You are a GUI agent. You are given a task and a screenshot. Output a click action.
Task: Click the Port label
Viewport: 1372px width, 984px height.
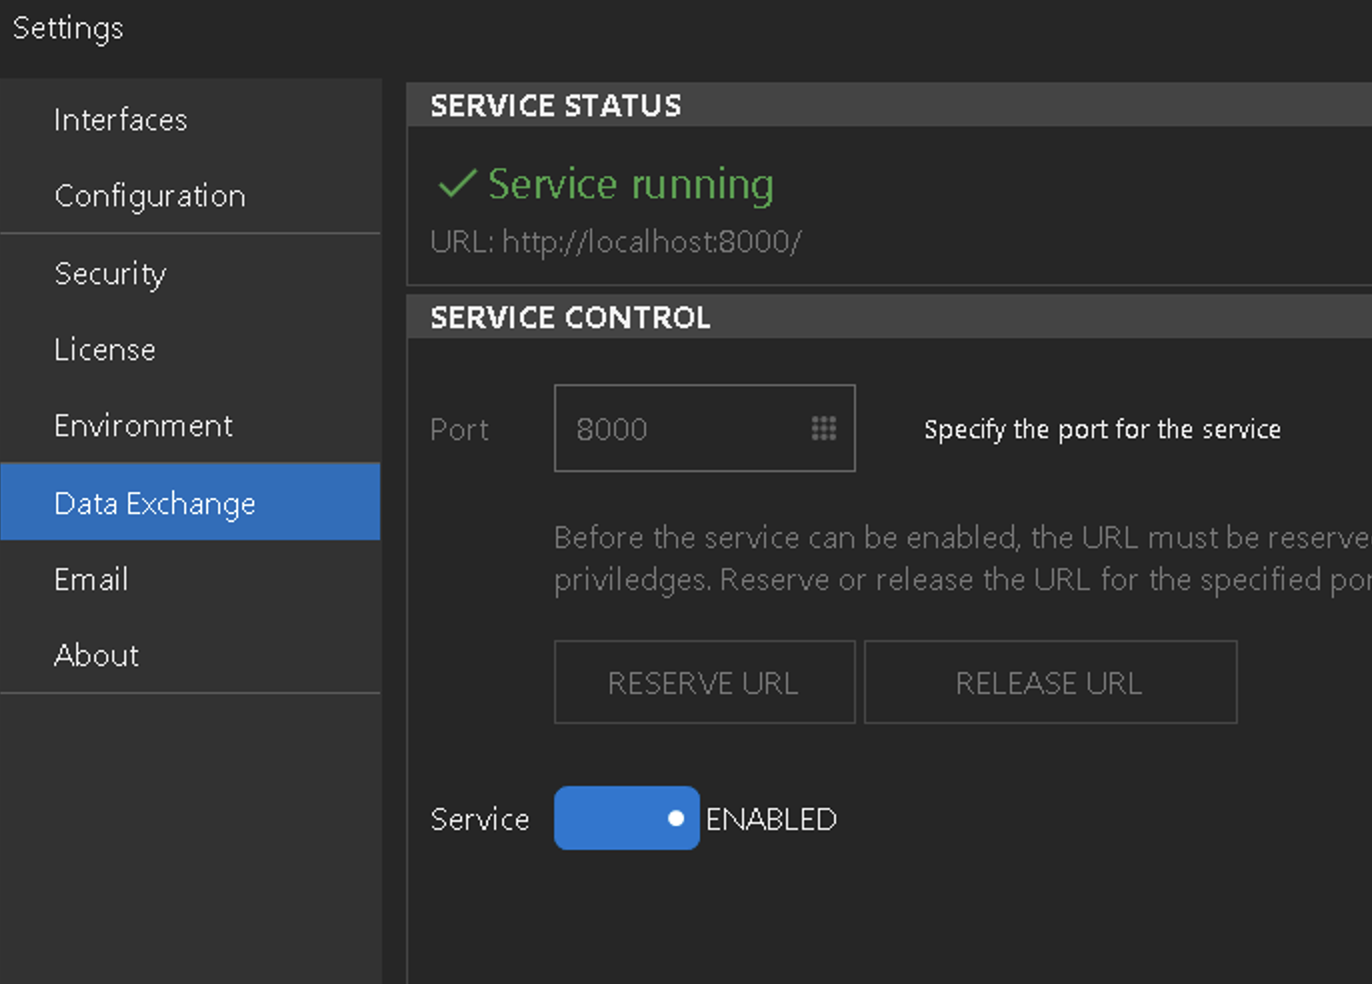click(x=459, y=429)
